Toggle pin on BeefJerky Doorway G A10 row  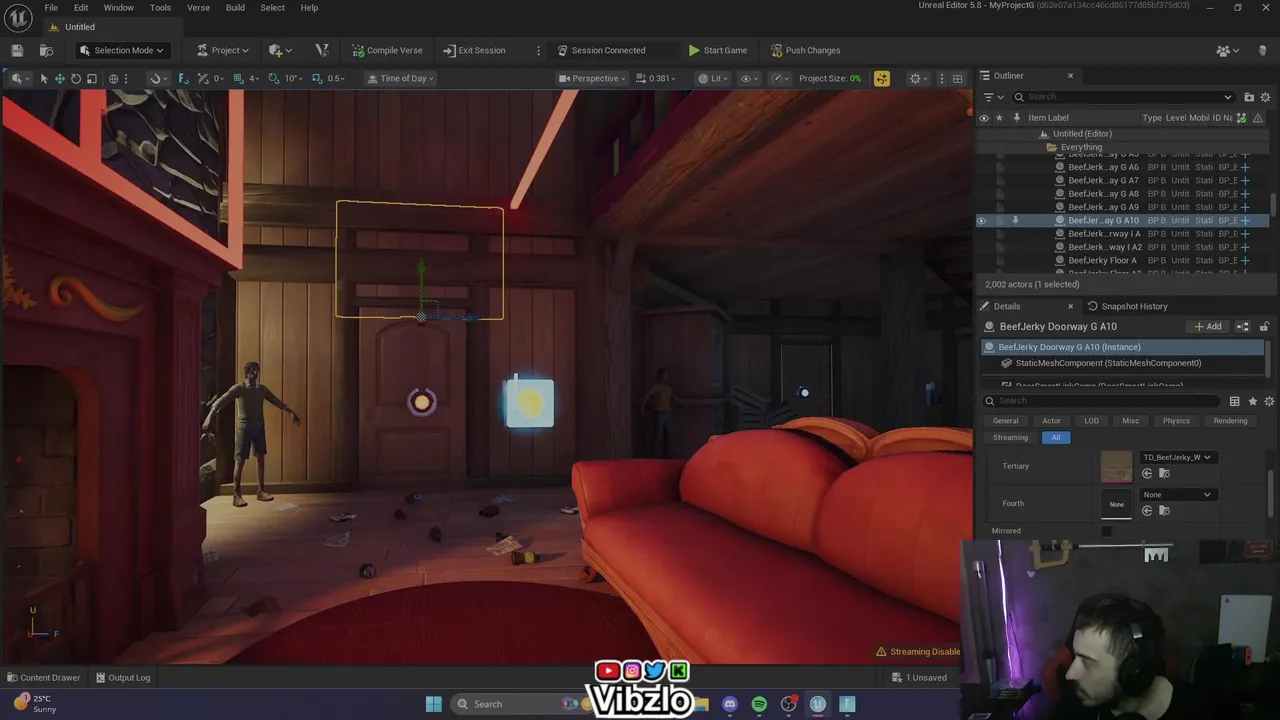[x=1015, y=220]
